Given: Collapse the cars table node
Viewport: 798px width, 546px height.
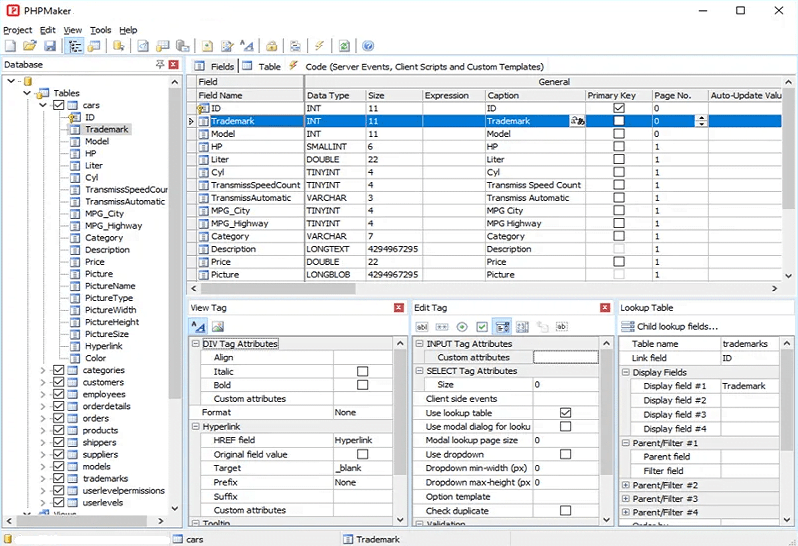Looking at the screenshot, I should tap(43, 105).
